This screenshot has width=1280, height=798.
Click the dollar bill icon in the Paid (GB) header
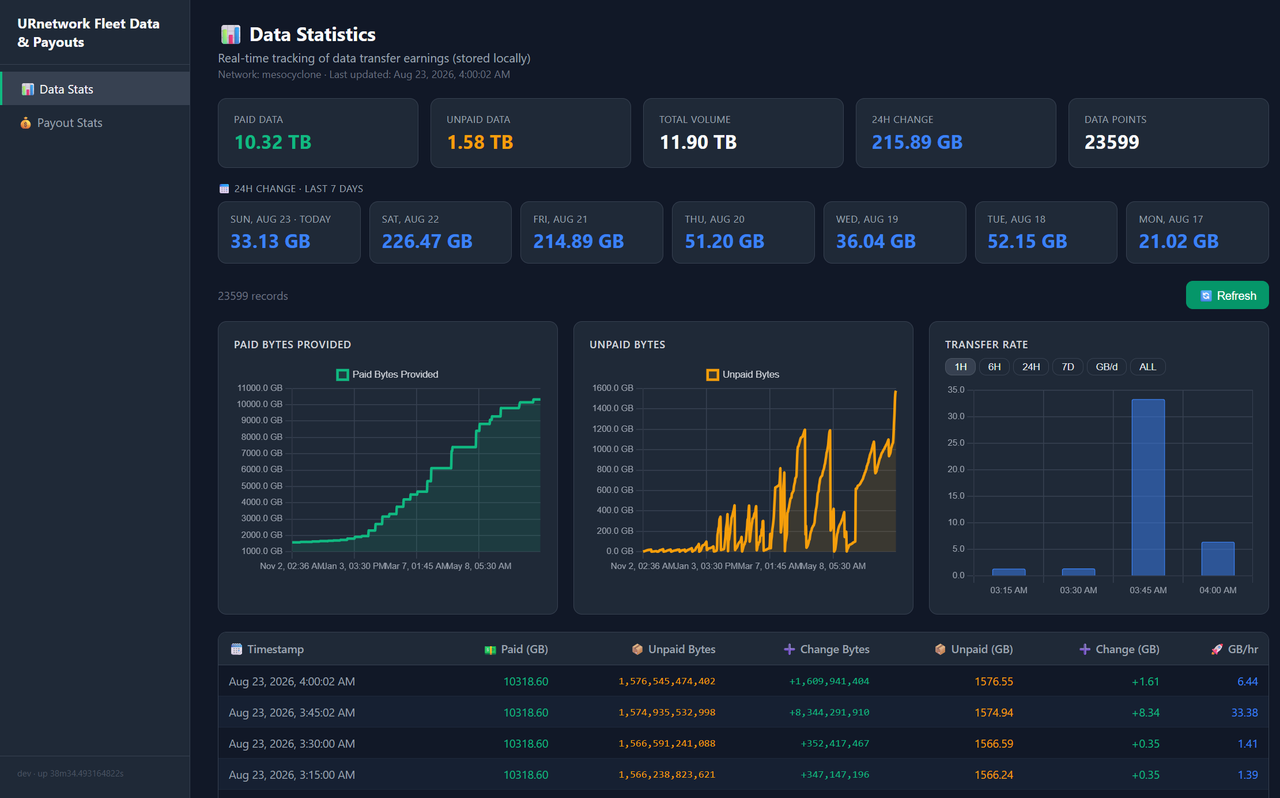tap(490, 649)
